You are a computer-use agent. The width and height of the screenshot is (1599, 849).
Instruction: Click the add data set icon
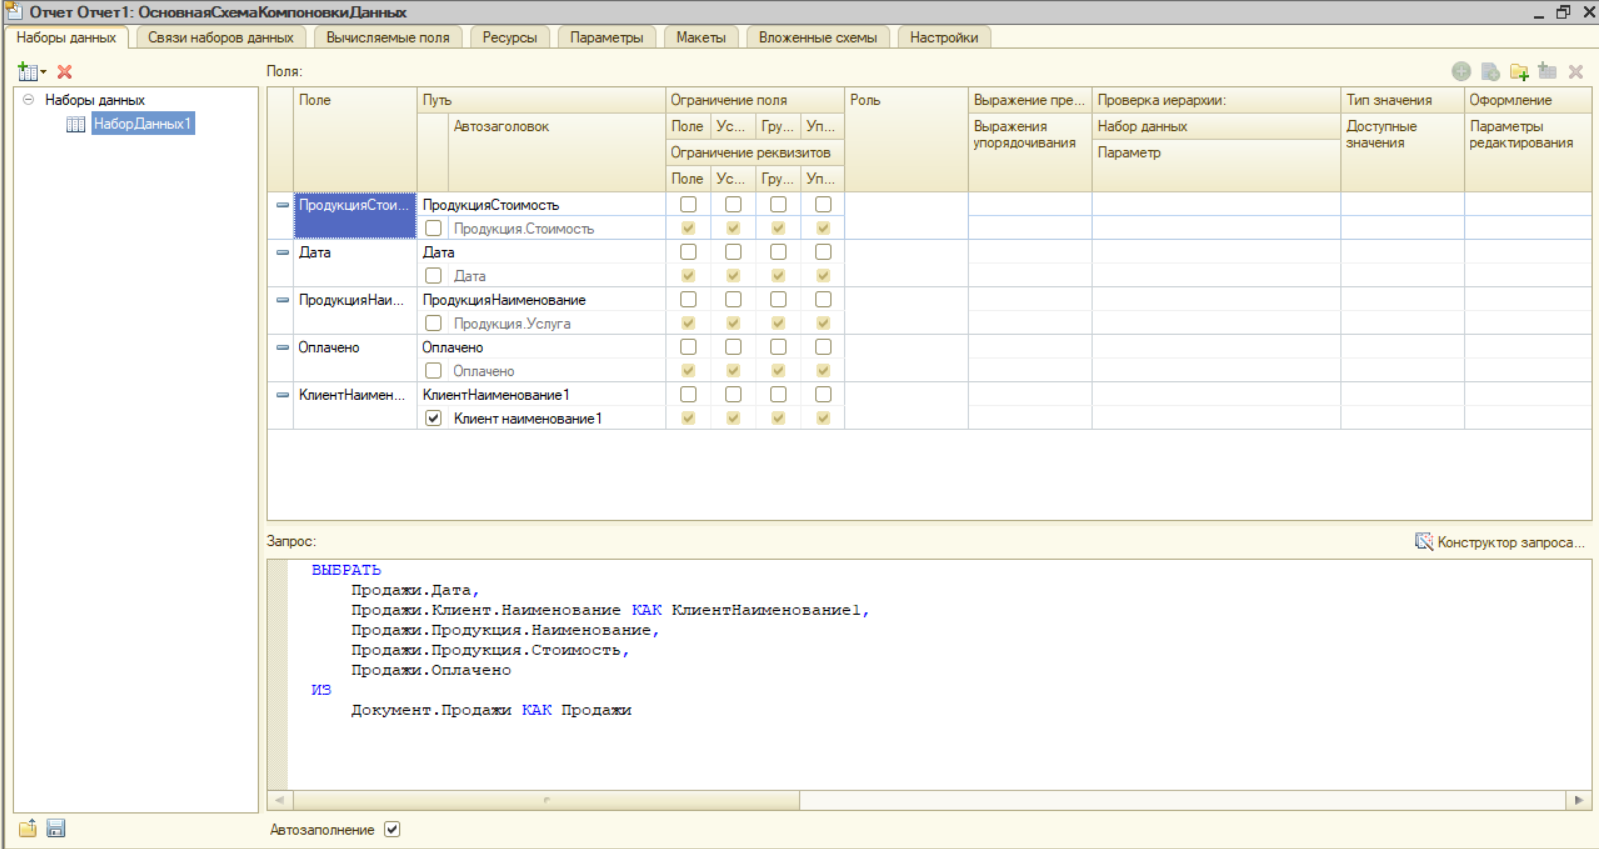point(29,72)
